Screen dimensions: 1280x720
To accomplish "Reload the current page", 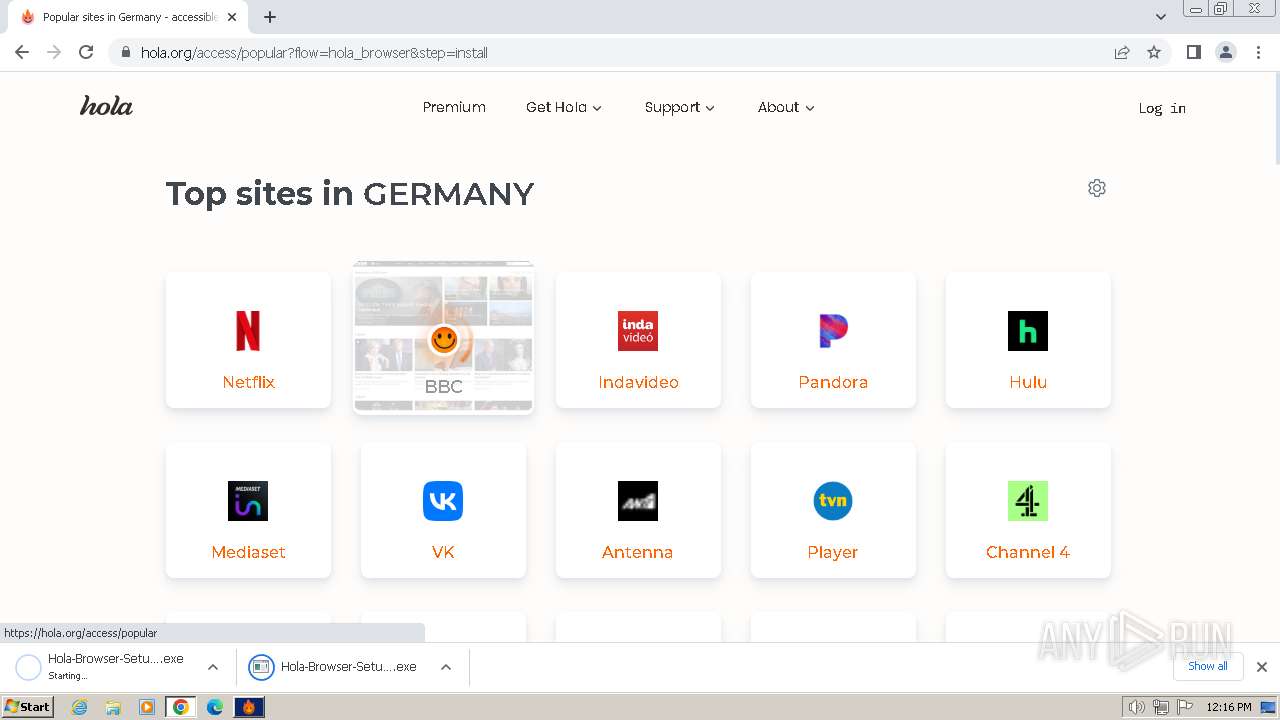I will [x=86, y=52].
